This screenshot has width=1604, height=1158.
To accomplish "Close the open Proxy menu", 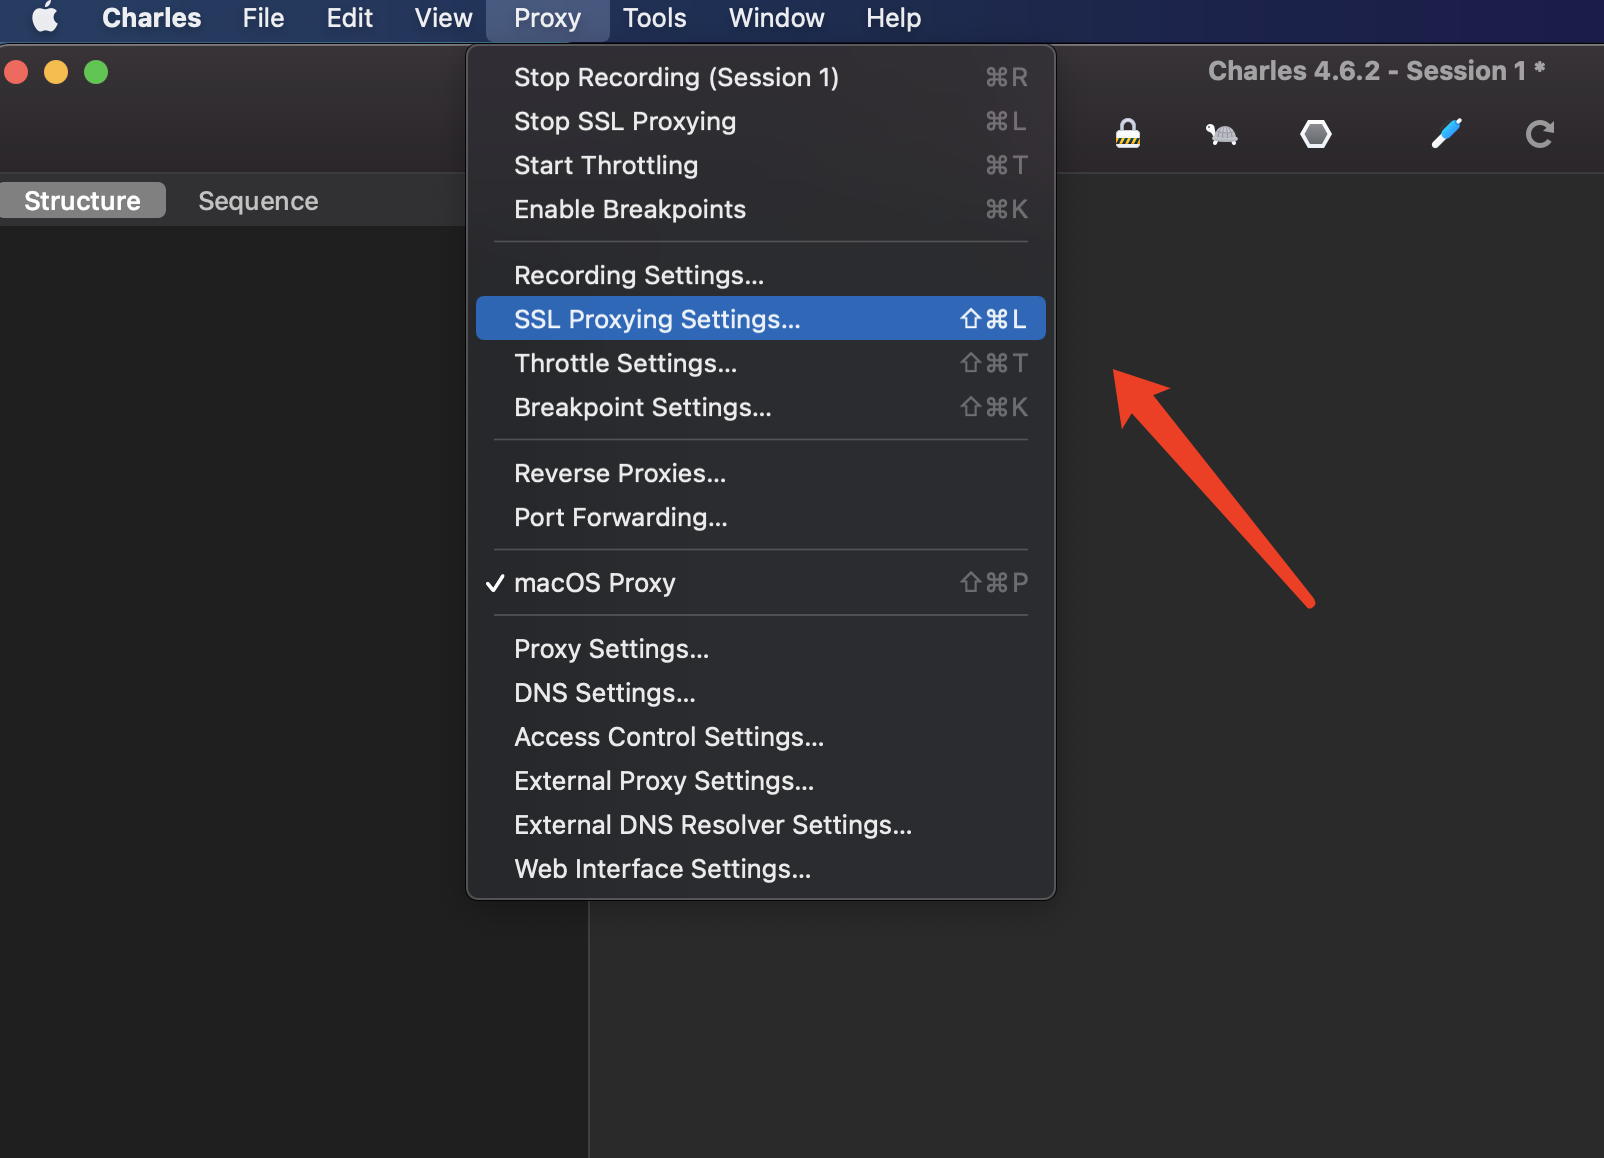I will 547,19.
